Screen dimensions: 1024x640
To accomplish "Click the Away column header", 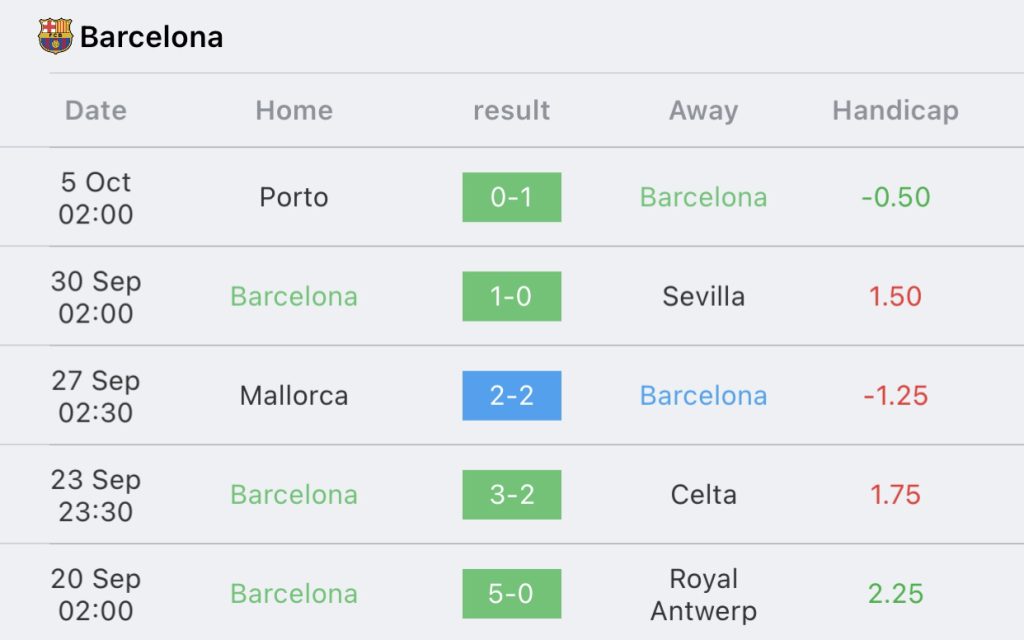I will (x=703, y=110).
